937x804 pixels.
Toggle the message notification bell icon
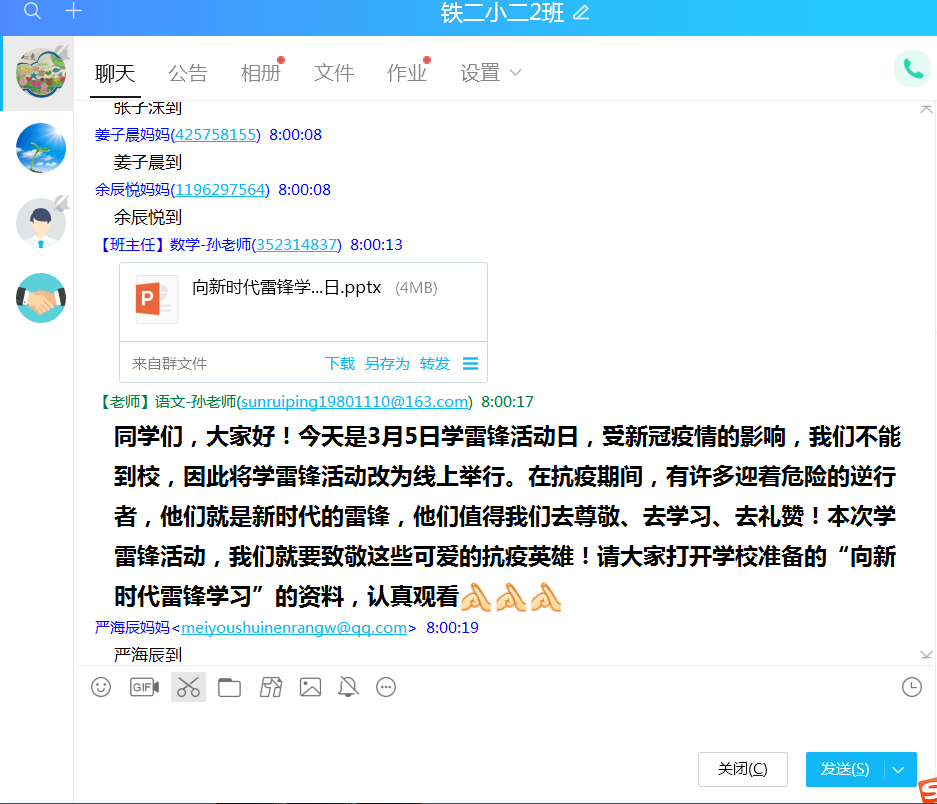tap(348, 687)
